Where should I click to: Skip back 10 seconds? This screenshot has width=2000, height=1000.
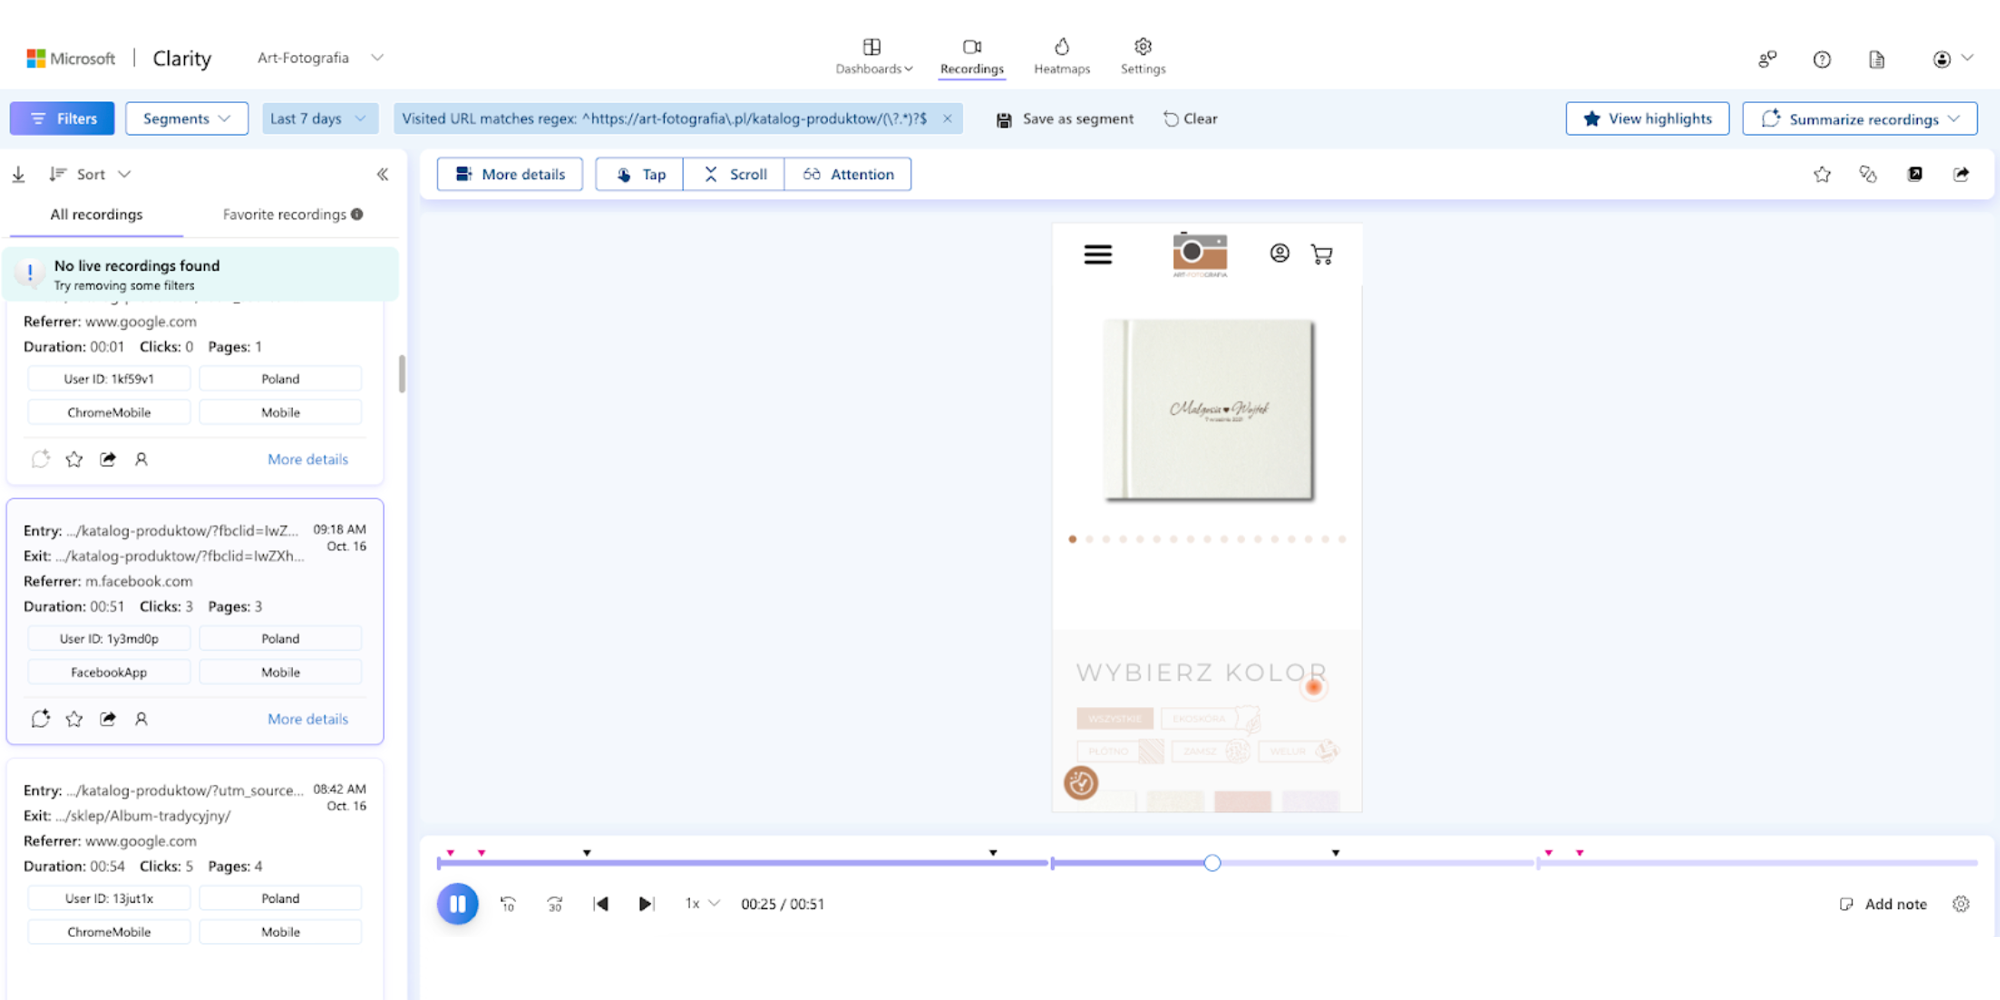click(x=508, y=904)
